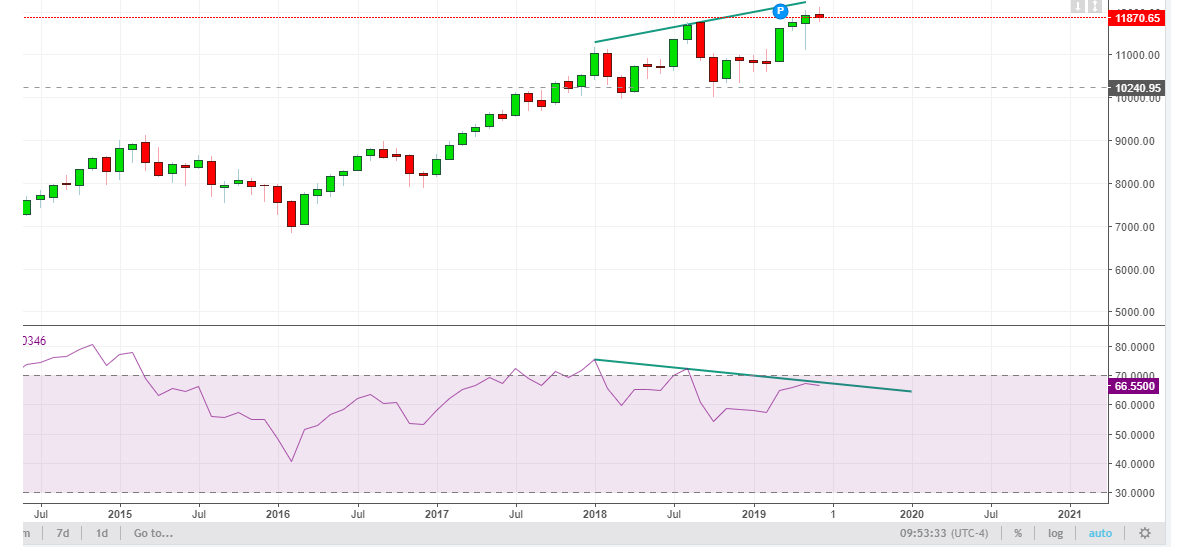The width and height of the screenshot is (1195, 547).
Task: Toggle auto scale button
Action: (1100, 533)
